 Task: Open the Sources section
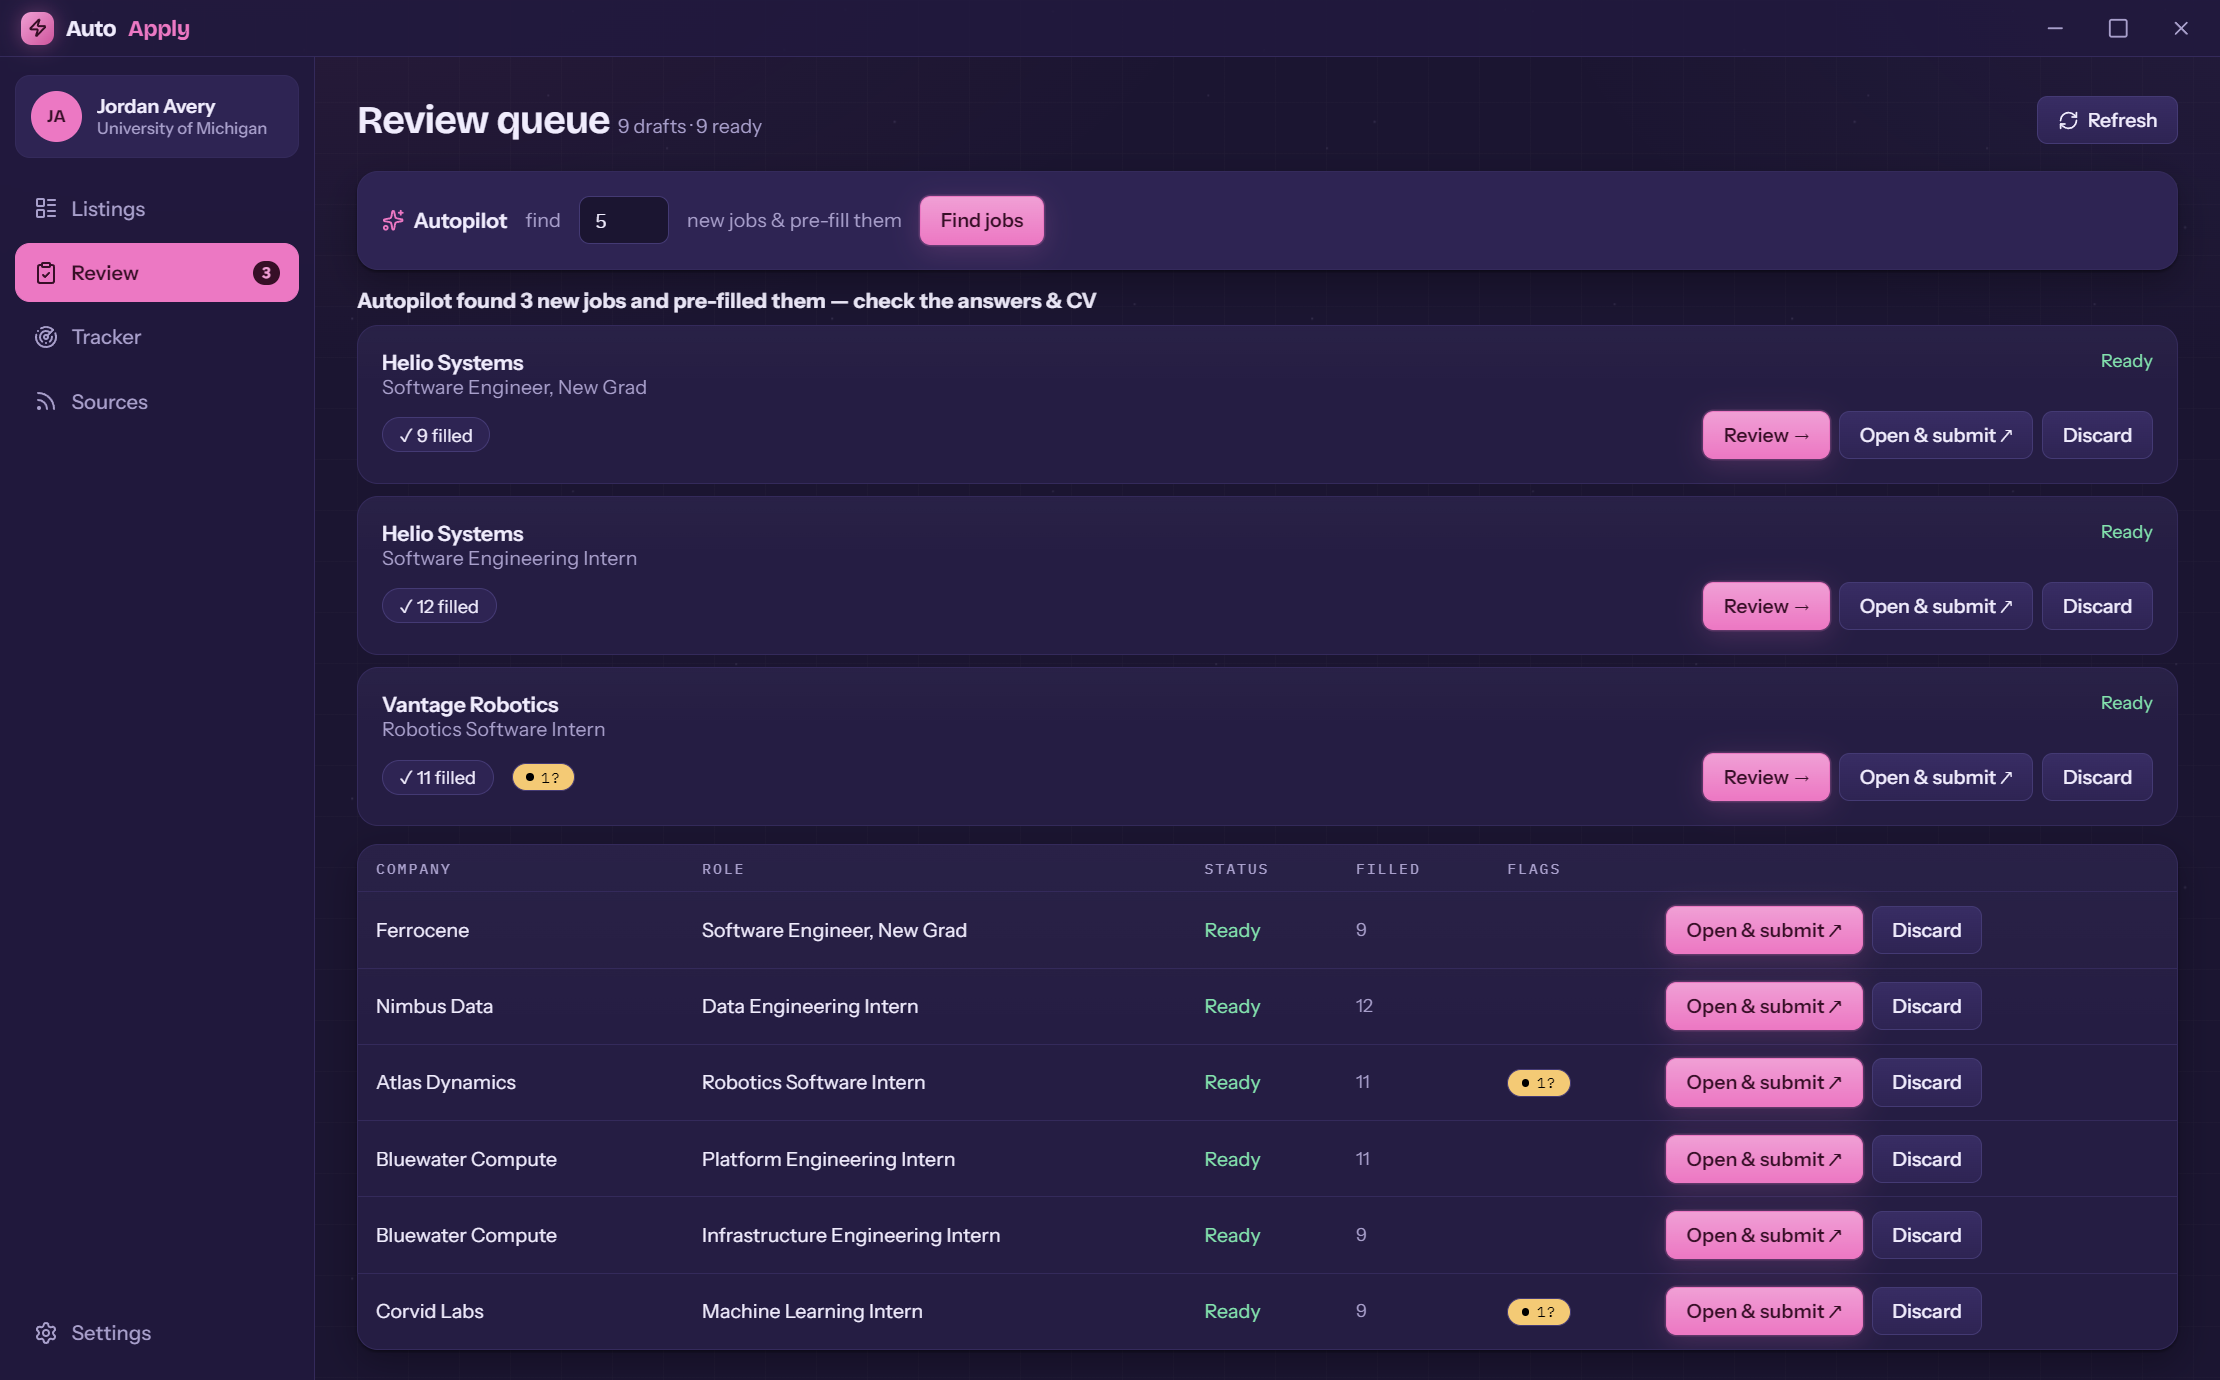(x=157, y=402)
